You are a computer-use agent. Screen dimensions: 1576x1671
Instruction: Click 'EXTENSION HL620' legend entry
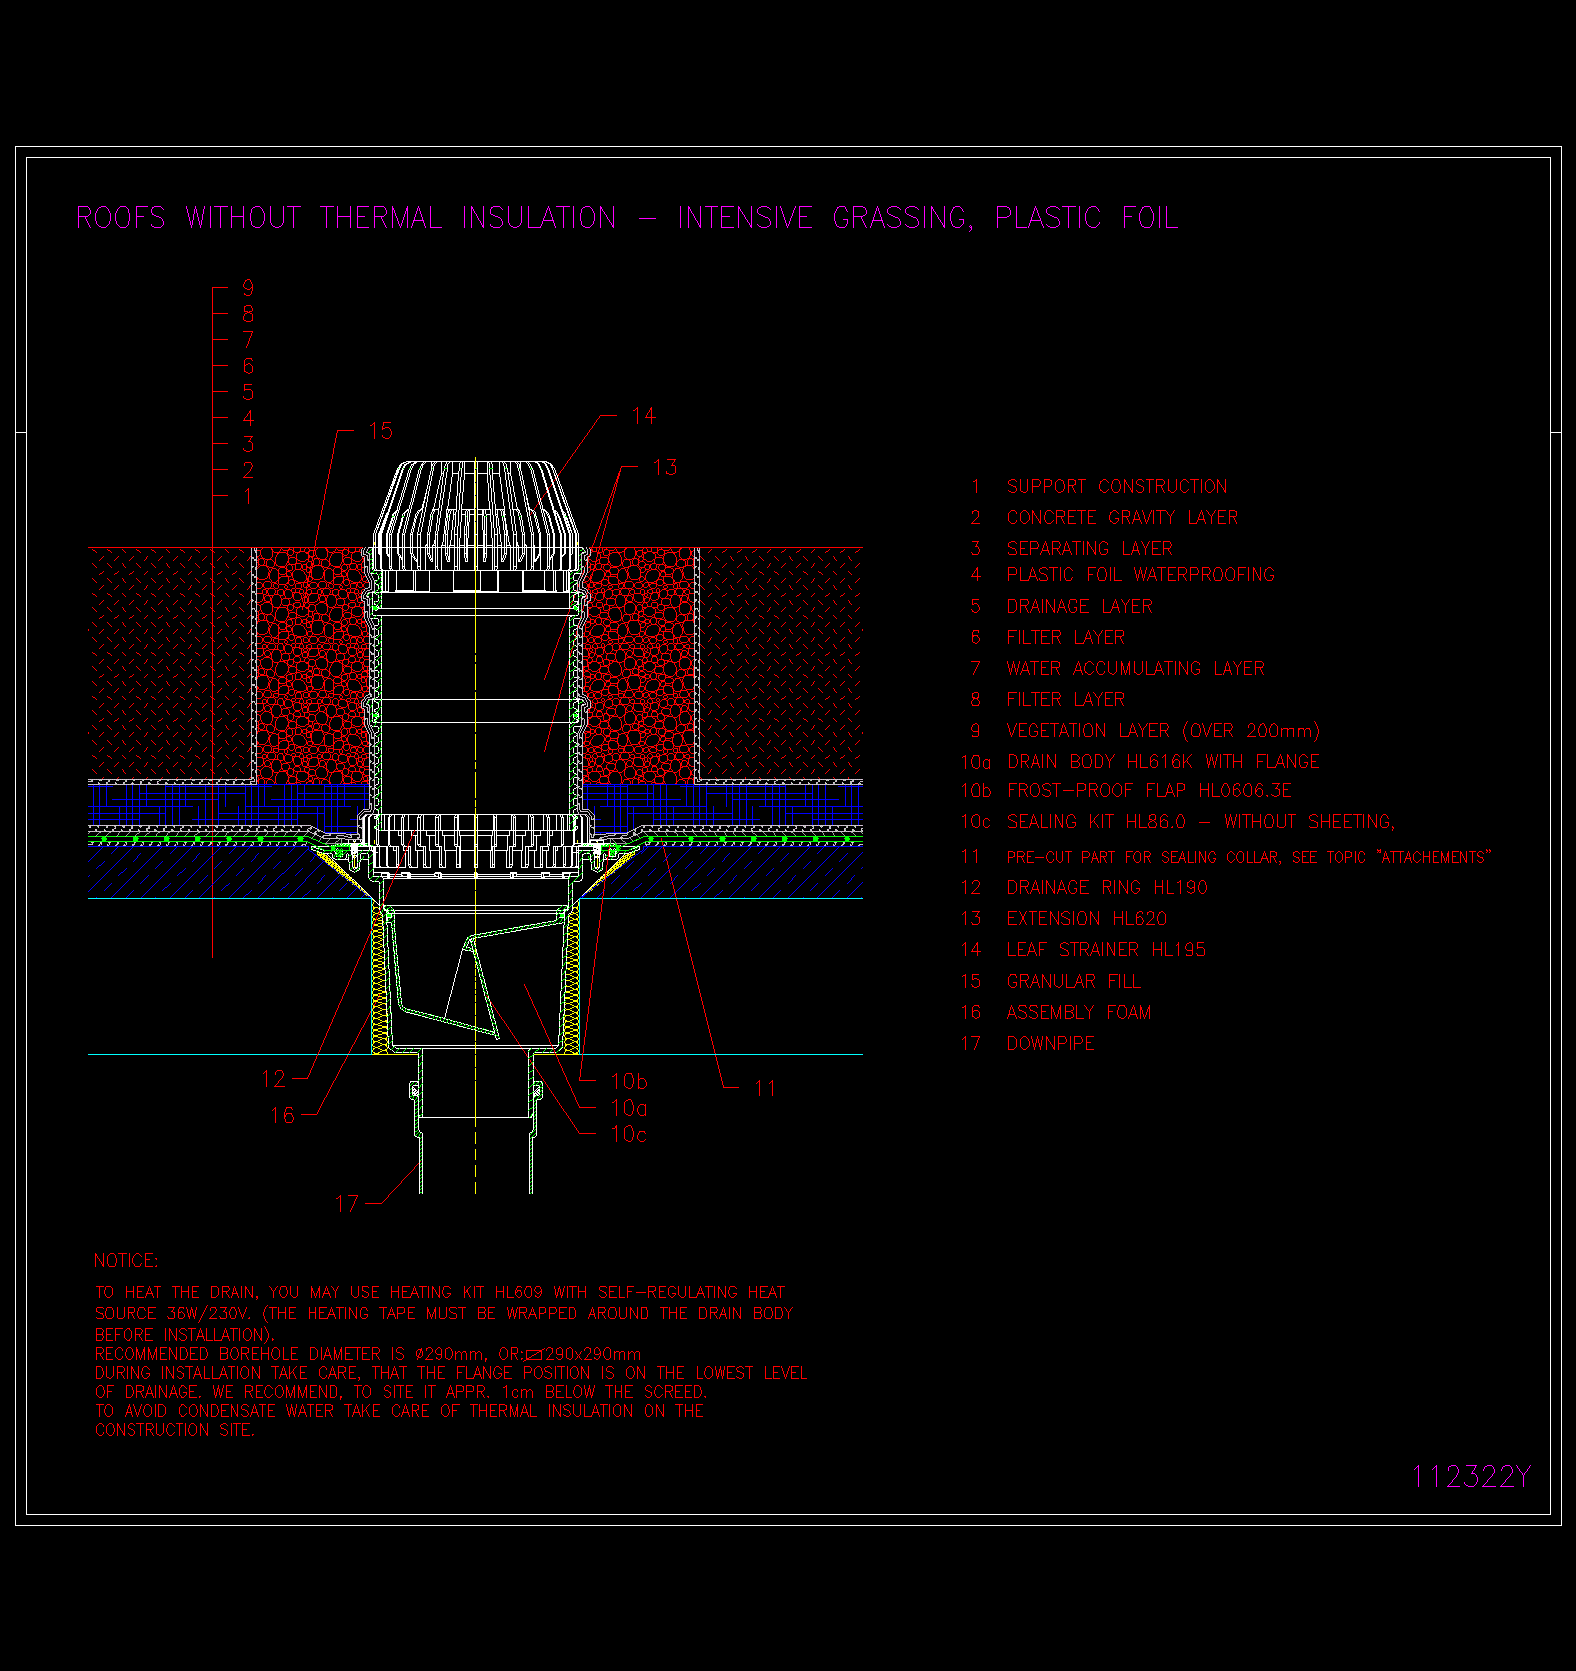coord(1086,919)
